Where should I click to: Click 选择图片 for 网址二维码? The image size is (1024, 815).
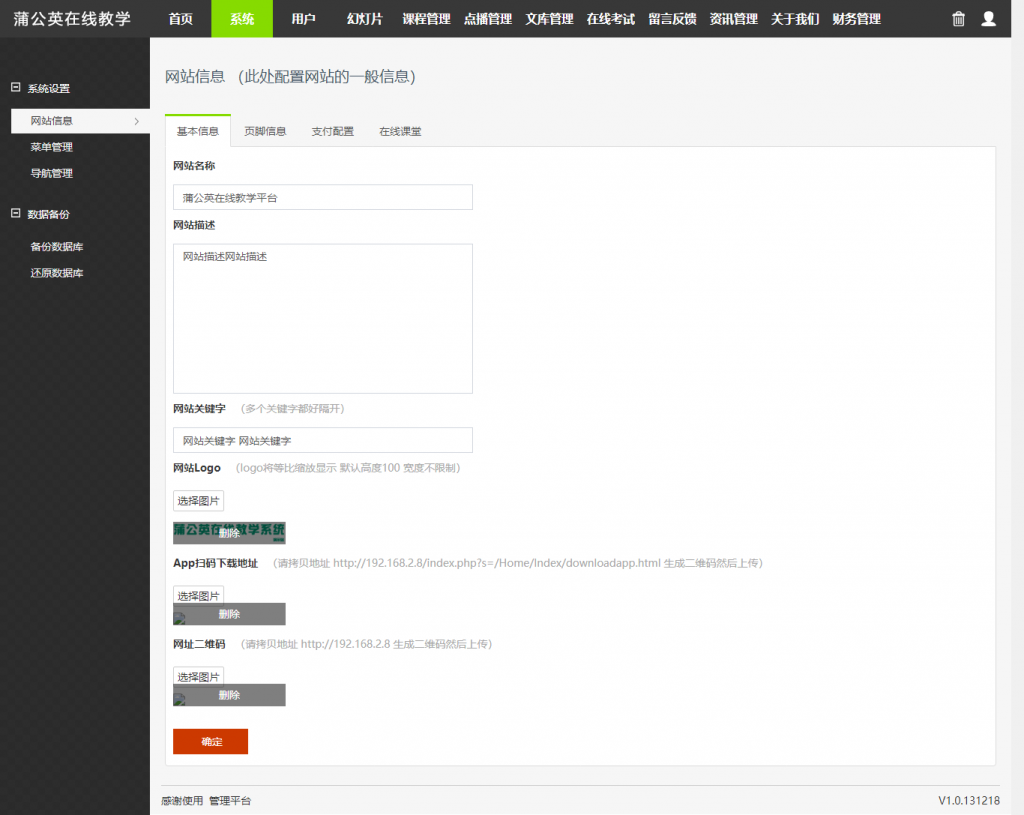point(198,677)
